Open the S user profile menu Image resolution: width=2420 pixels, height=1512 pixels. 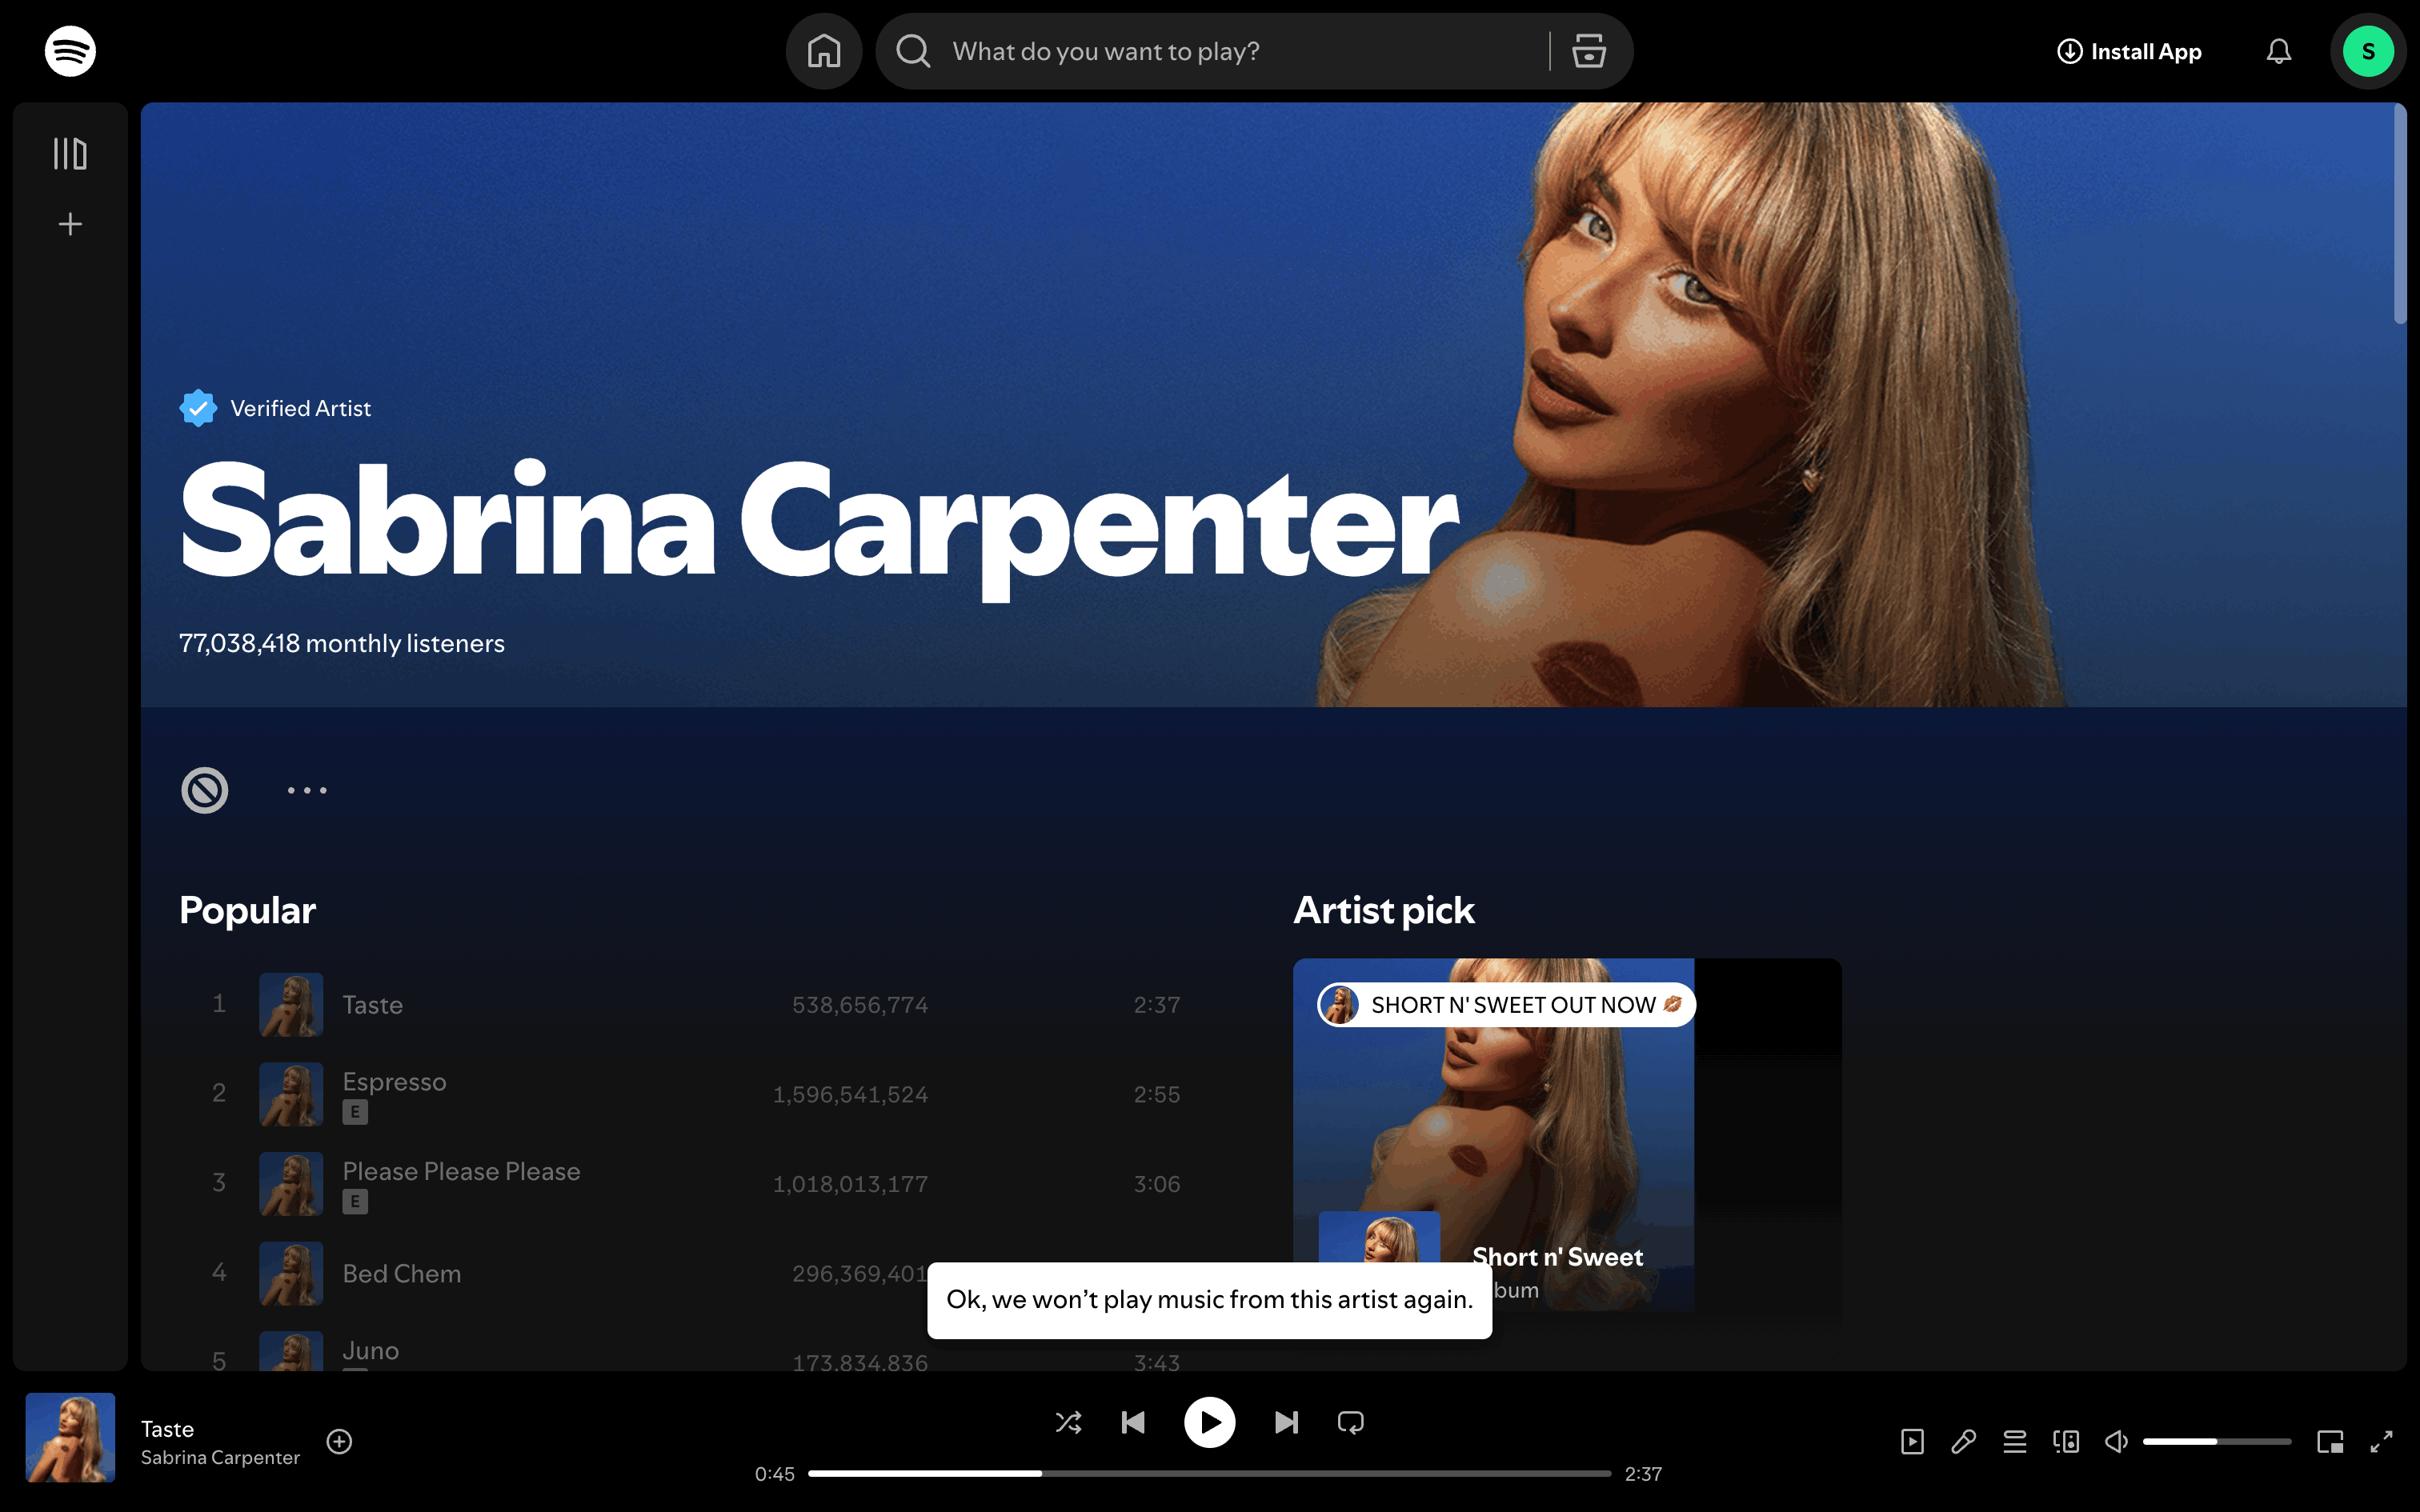coord(2367,51)
